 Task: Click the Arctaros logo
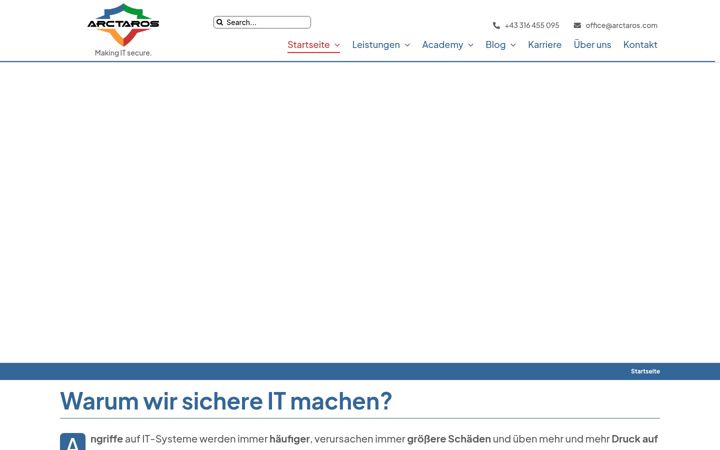click(x=123, y=24)
